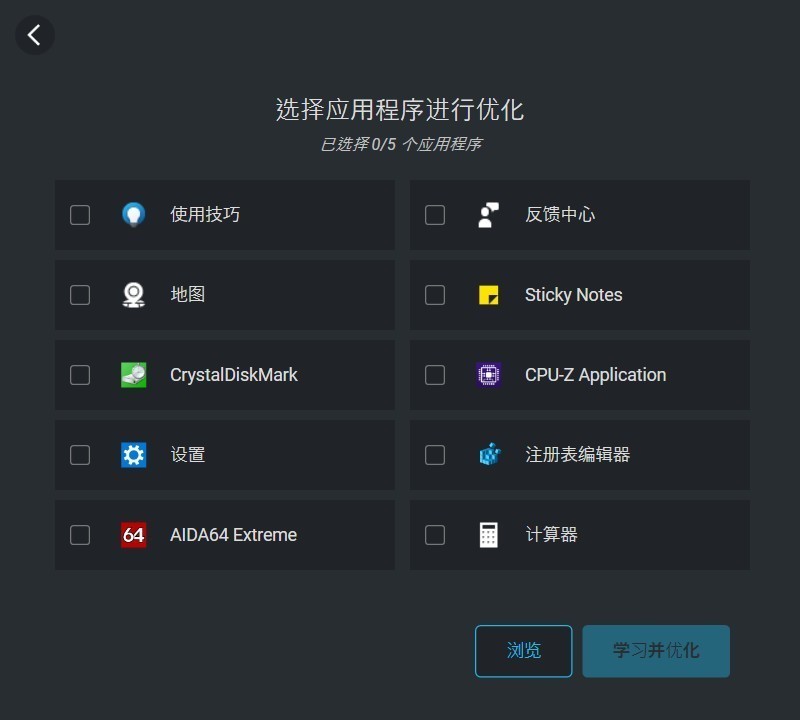Click the 计算器 Calculator icon
Screen dimensions: 800x720
(x=489, y=534)
